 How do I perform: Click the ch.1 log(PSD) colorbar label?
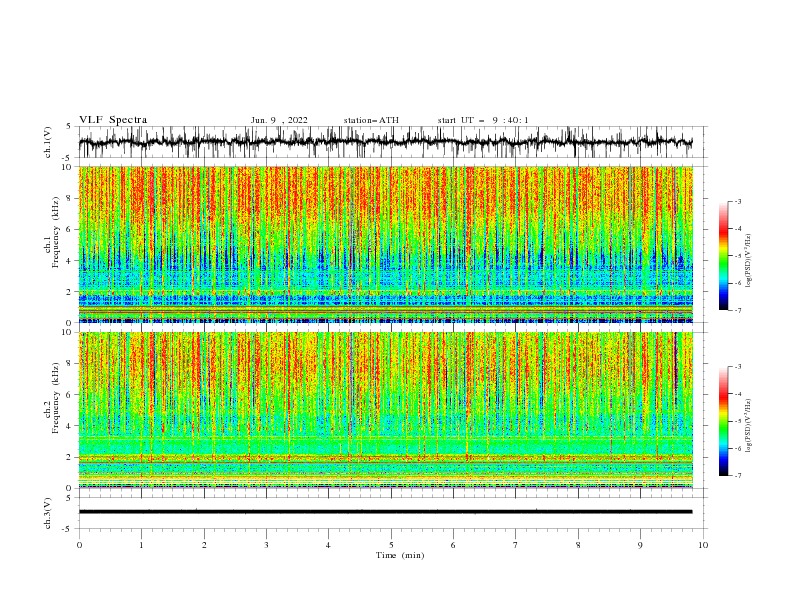748,261
